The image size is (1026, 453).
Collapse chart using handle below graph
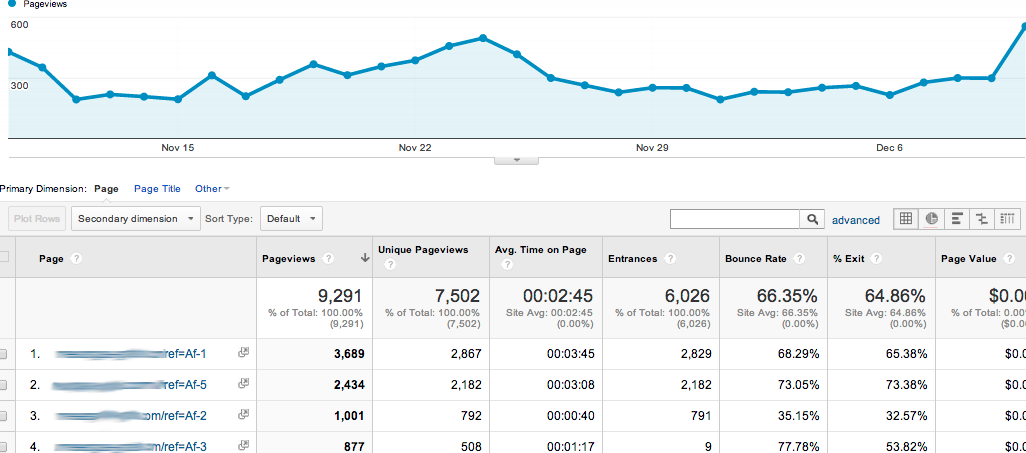click(516, 159)
